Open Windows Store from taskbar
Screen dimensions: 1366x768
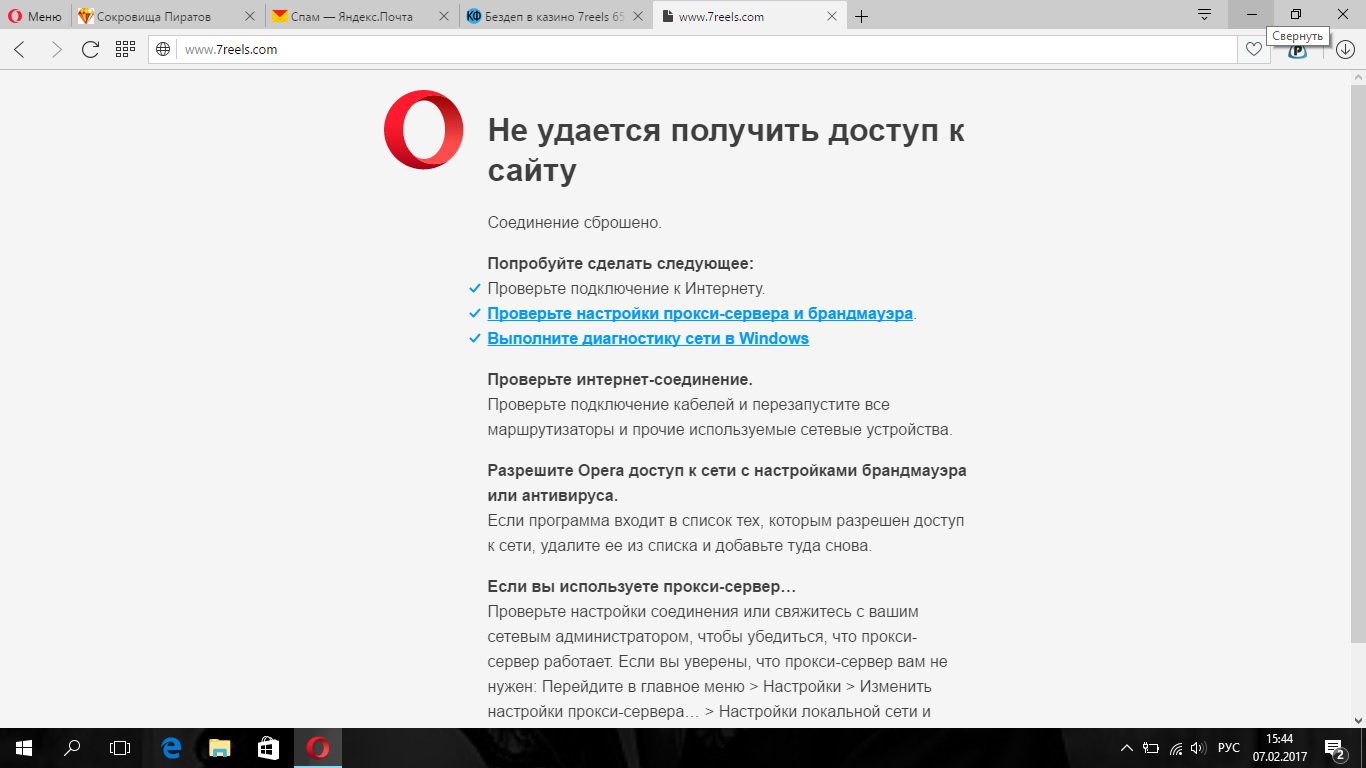(267, 748)
